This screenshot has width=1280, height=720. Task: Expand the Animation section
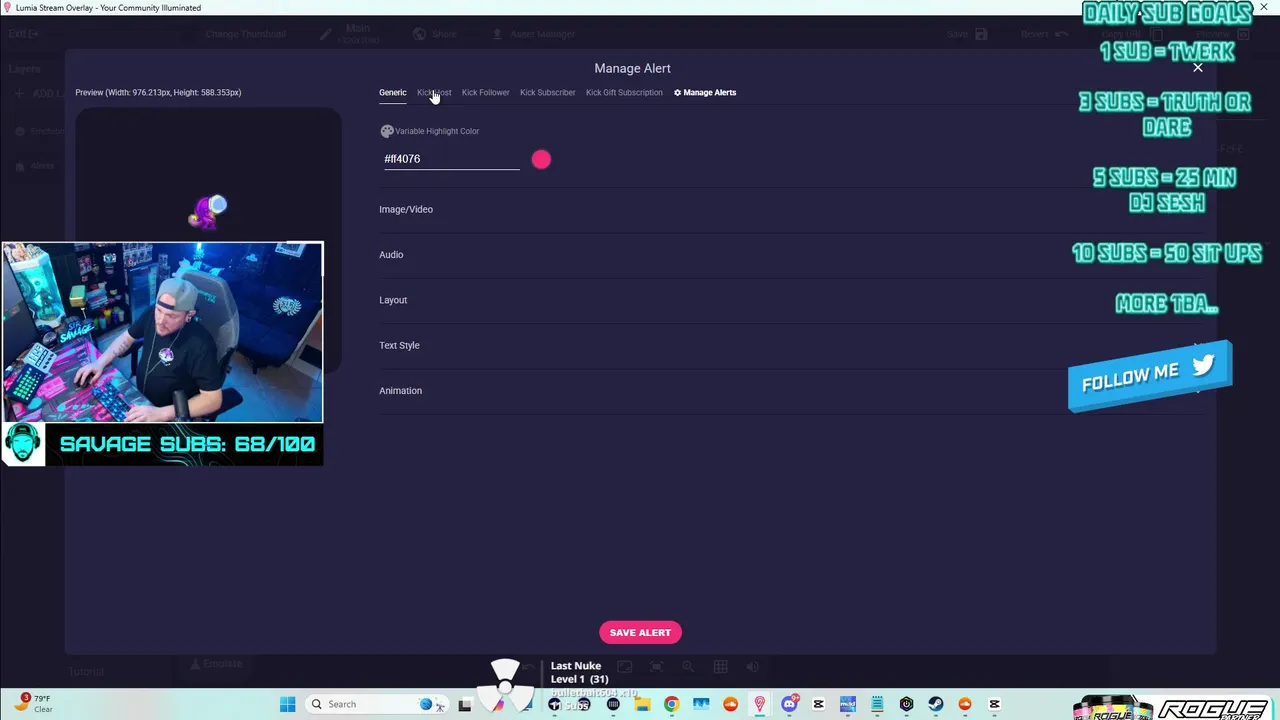(790, 390)
